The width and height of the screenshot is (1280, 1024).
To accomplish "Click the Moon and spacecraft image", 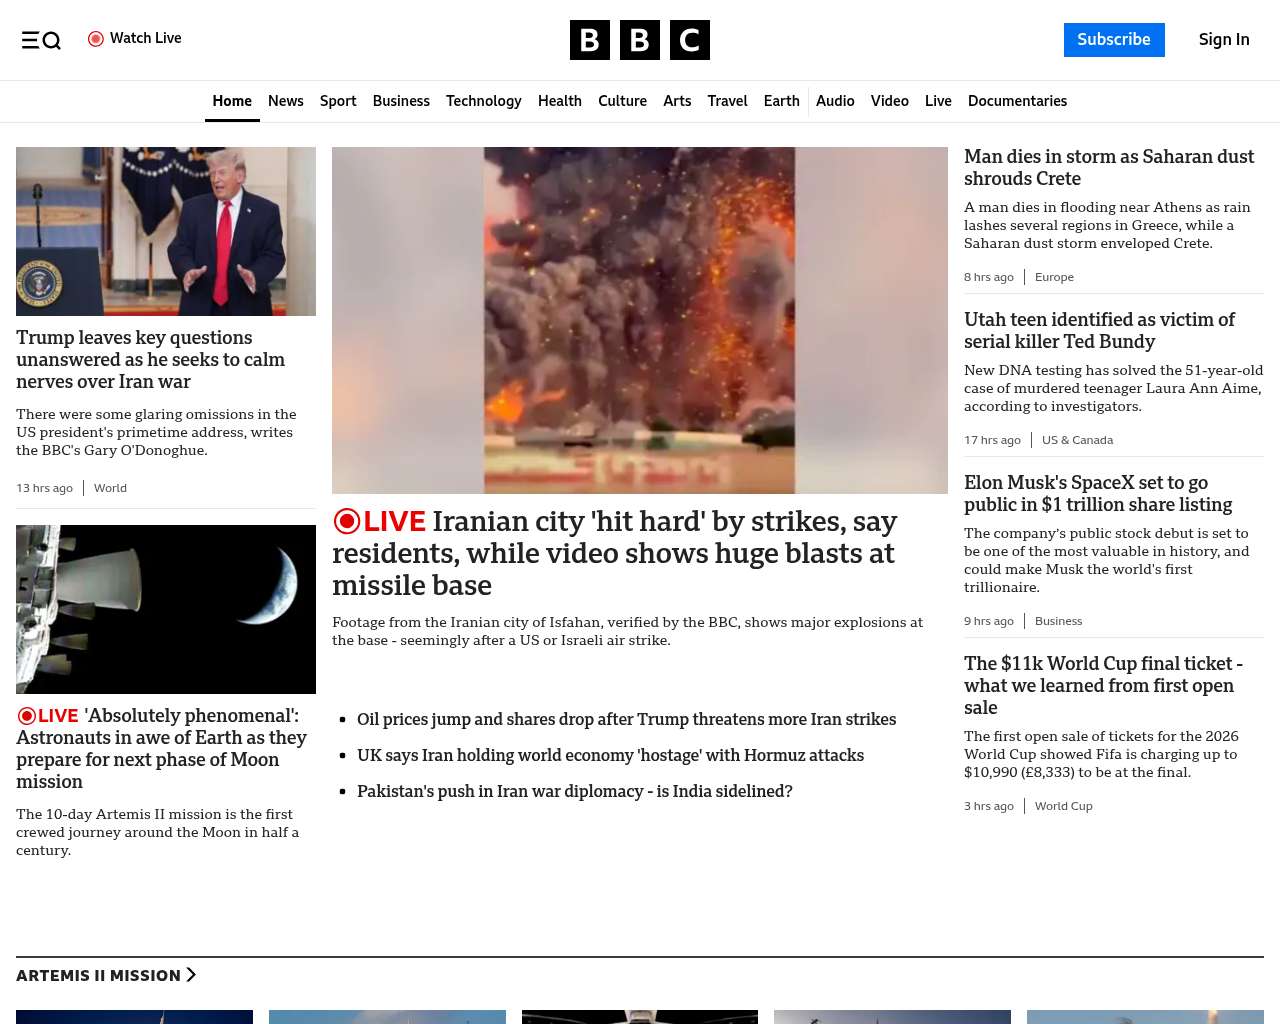I will point(166,609).
